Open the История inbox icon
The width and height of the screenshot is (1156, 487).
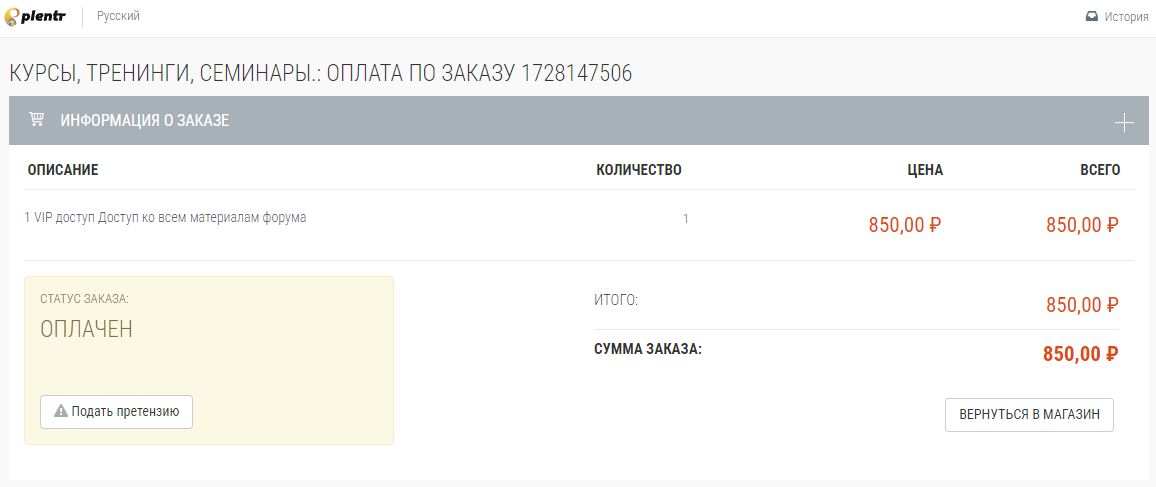pos(1092,17)
